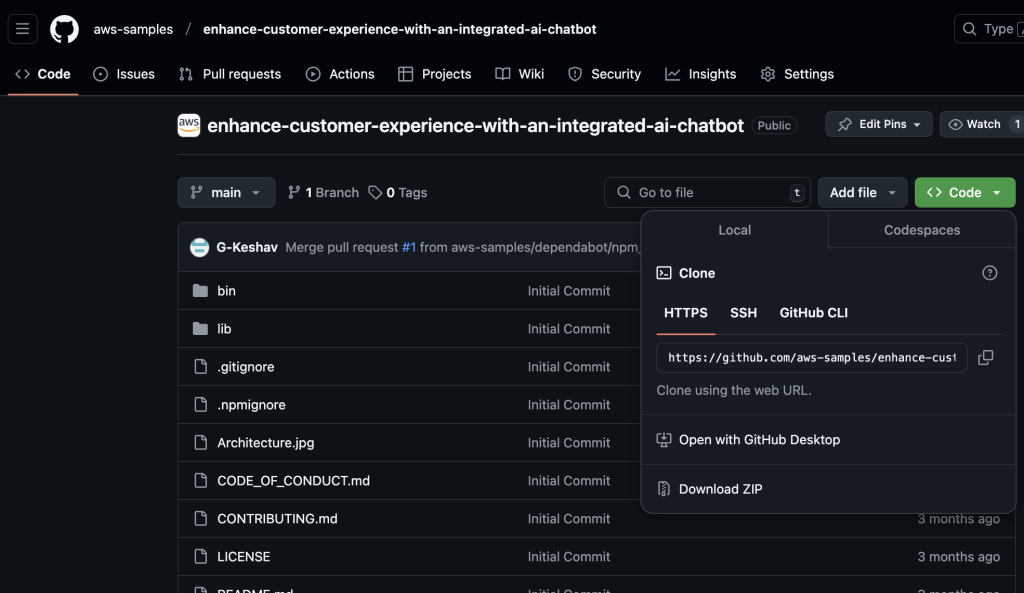The width and height of the screenshot is (1024, 593).
Task: Open the Projects tab
Action: tap(434, 74)
